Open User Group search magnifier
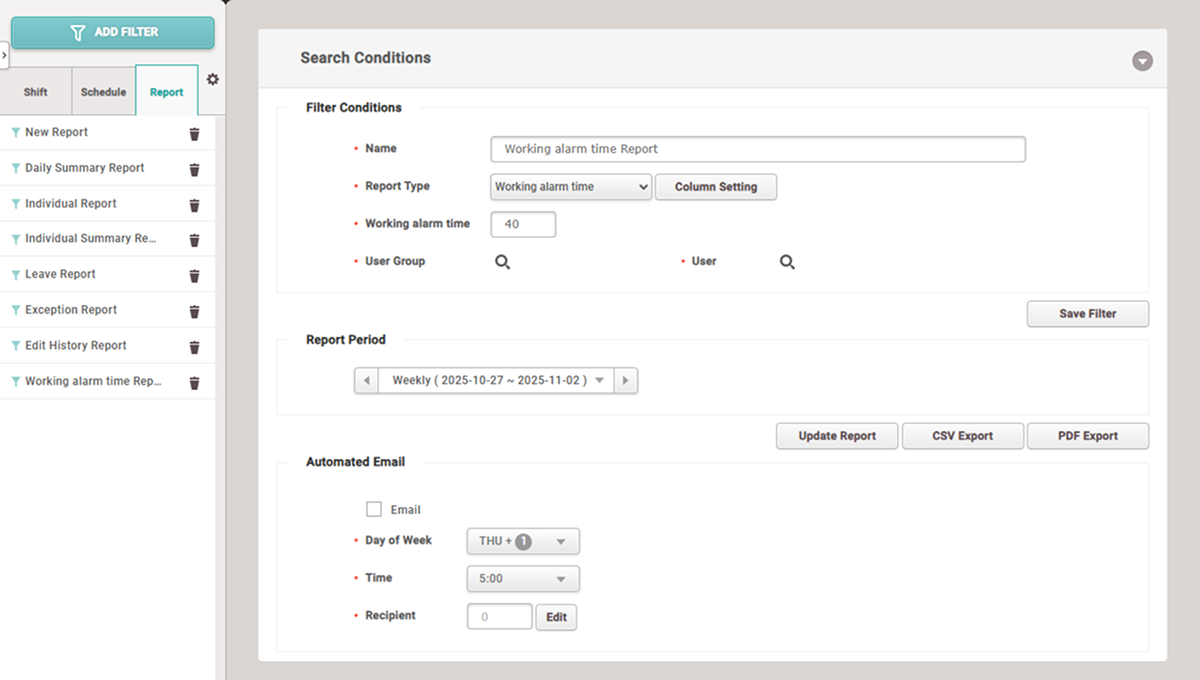The height and width of the screenshot is (680, 1200). tap(503, 262)
